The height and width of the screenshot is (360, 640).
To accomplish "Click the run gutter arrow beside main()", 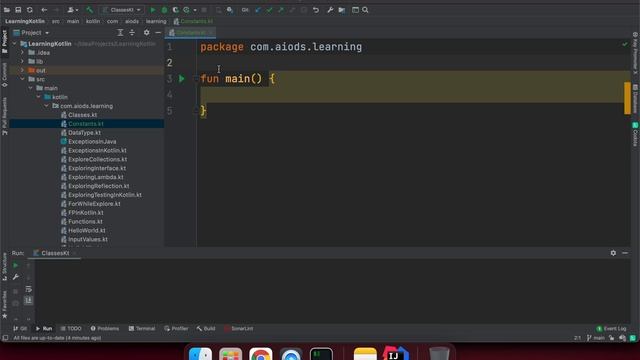I will coord(182,78).
